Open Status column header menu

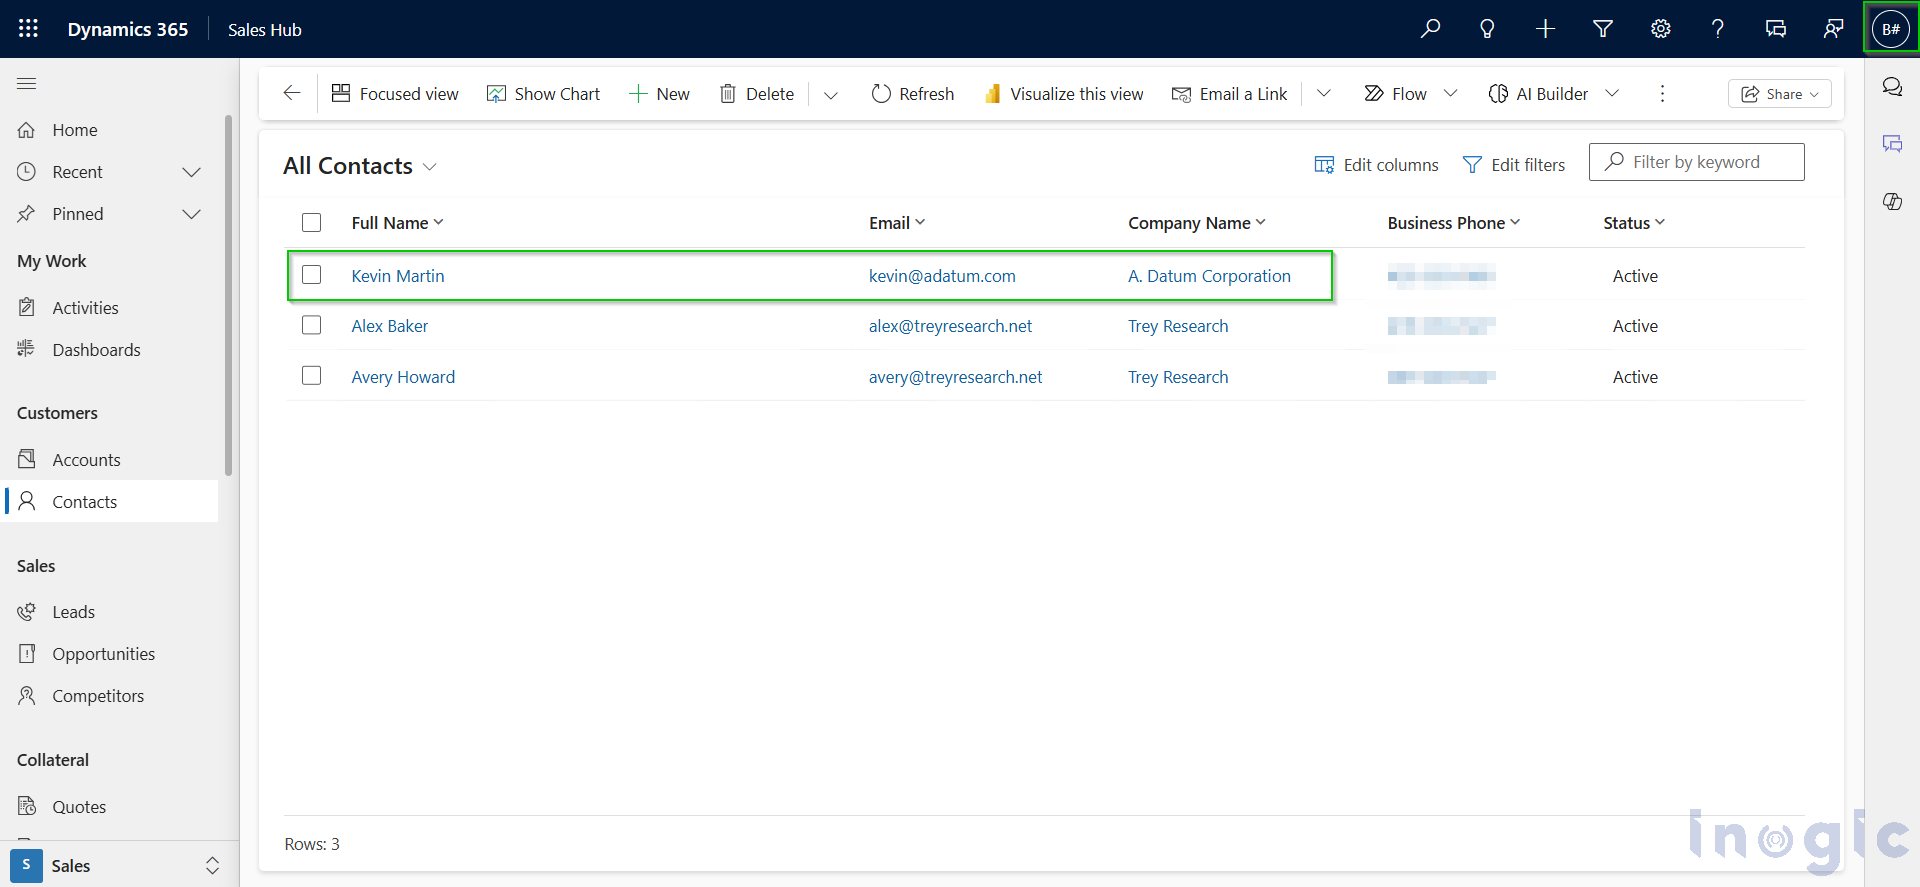tap(1634, 223)
